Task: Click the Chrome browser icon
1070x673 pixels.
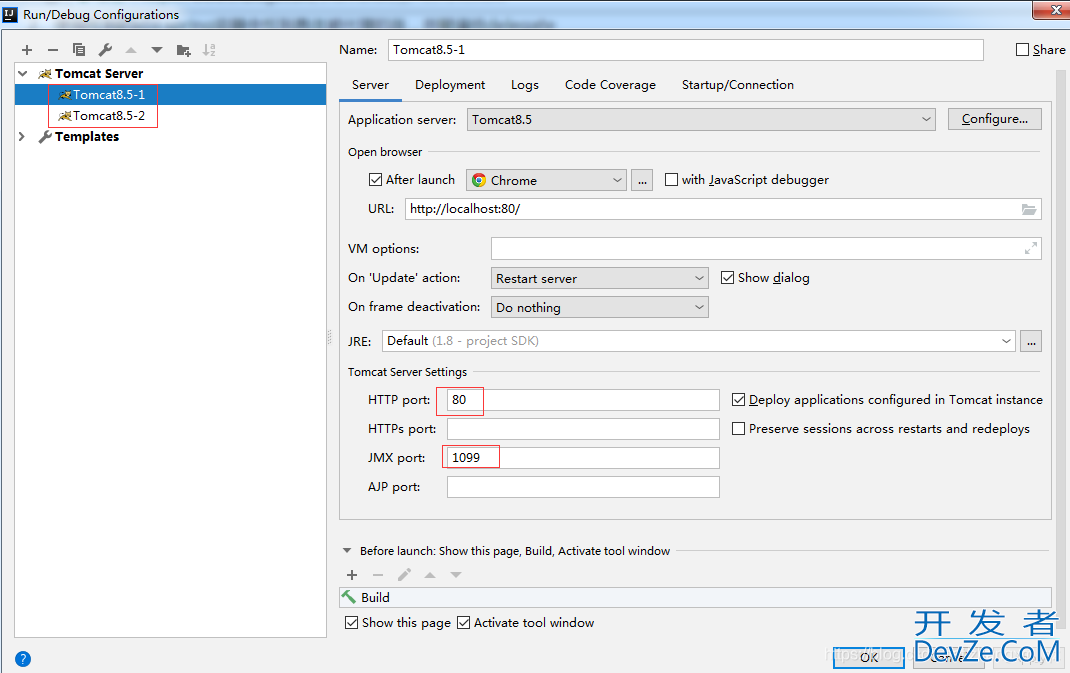Action: click(479, 180)
